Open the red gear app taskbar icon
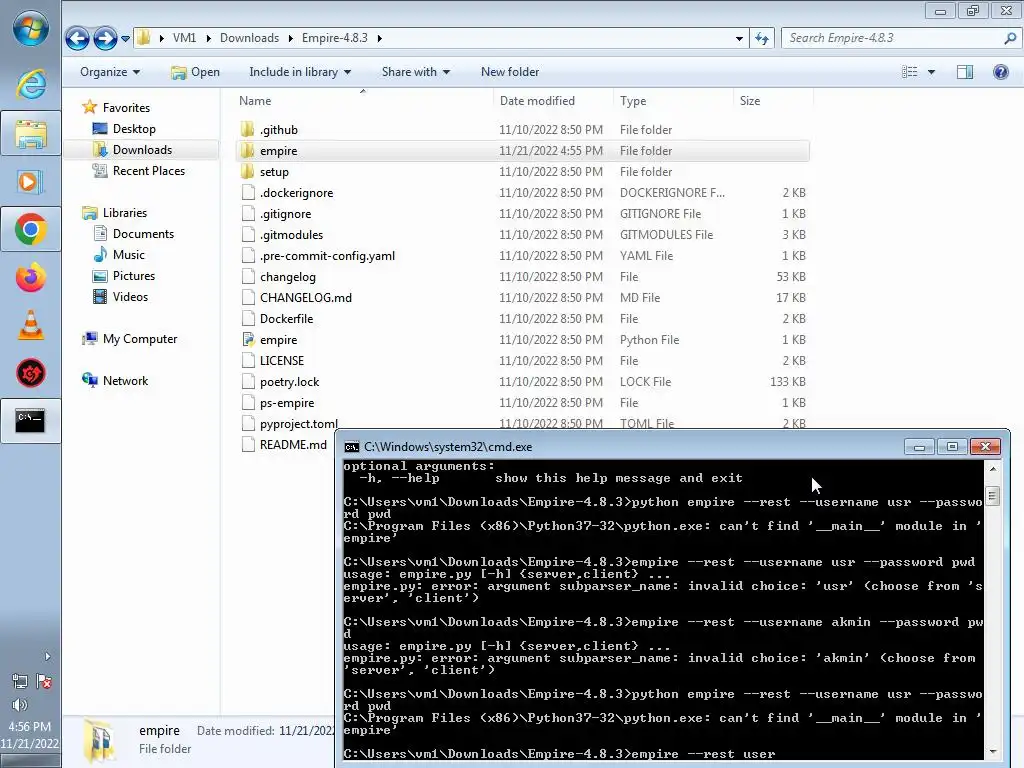Viewport: 1024px width, 768px height. coord(31,374)
